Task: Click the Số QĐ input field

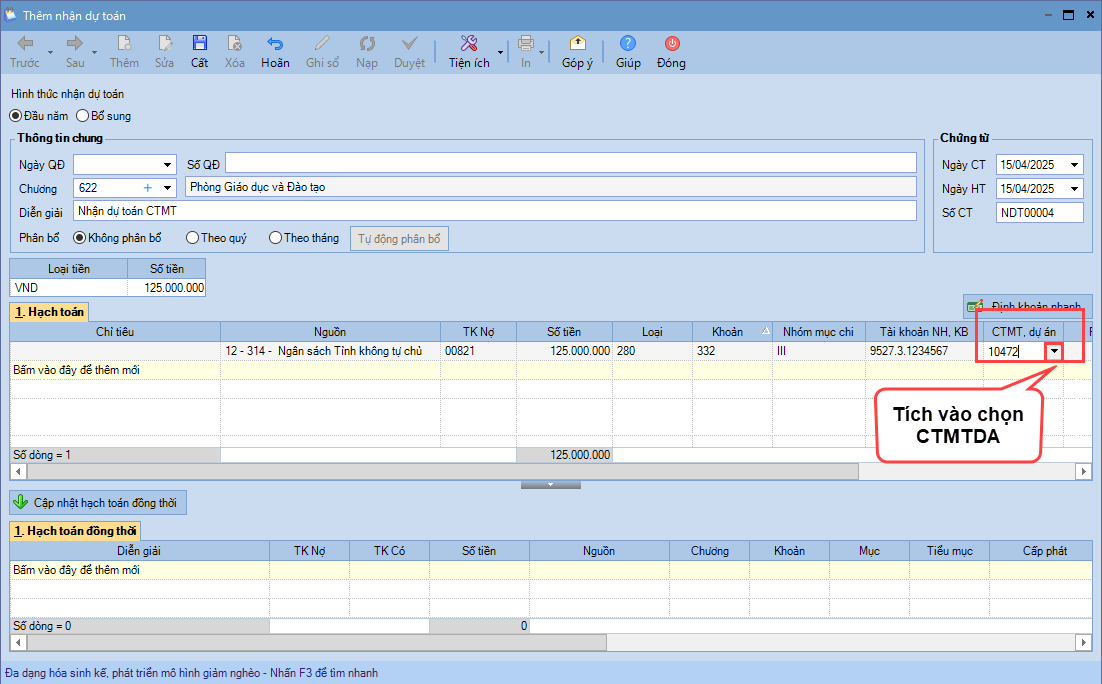Action: [x=571, y=162]
